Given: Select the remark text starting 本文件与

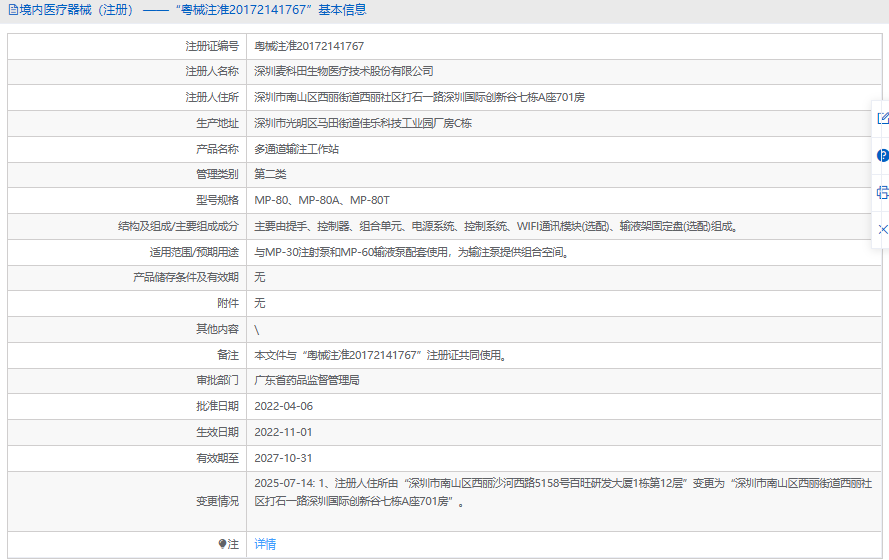Looking at the screenshot, I should coord(380,355).
